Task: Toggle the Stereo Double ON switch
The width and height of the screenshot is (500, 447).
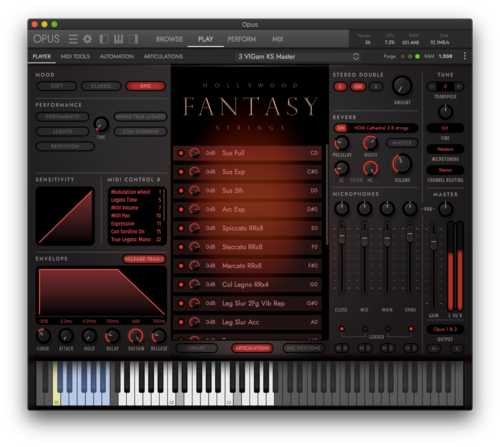Action: [x=358, y=87]
